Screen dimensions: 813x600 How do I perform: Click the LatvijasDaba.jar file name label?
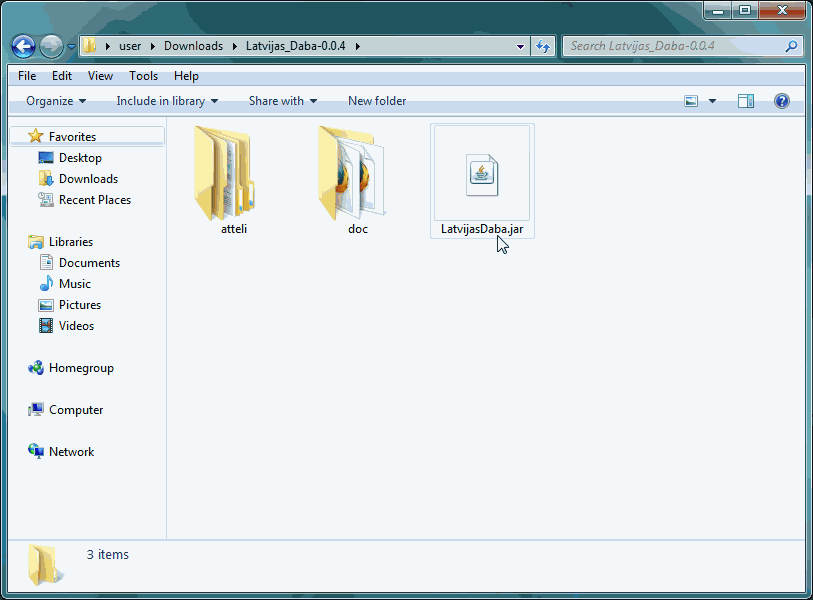coord(482,229)
